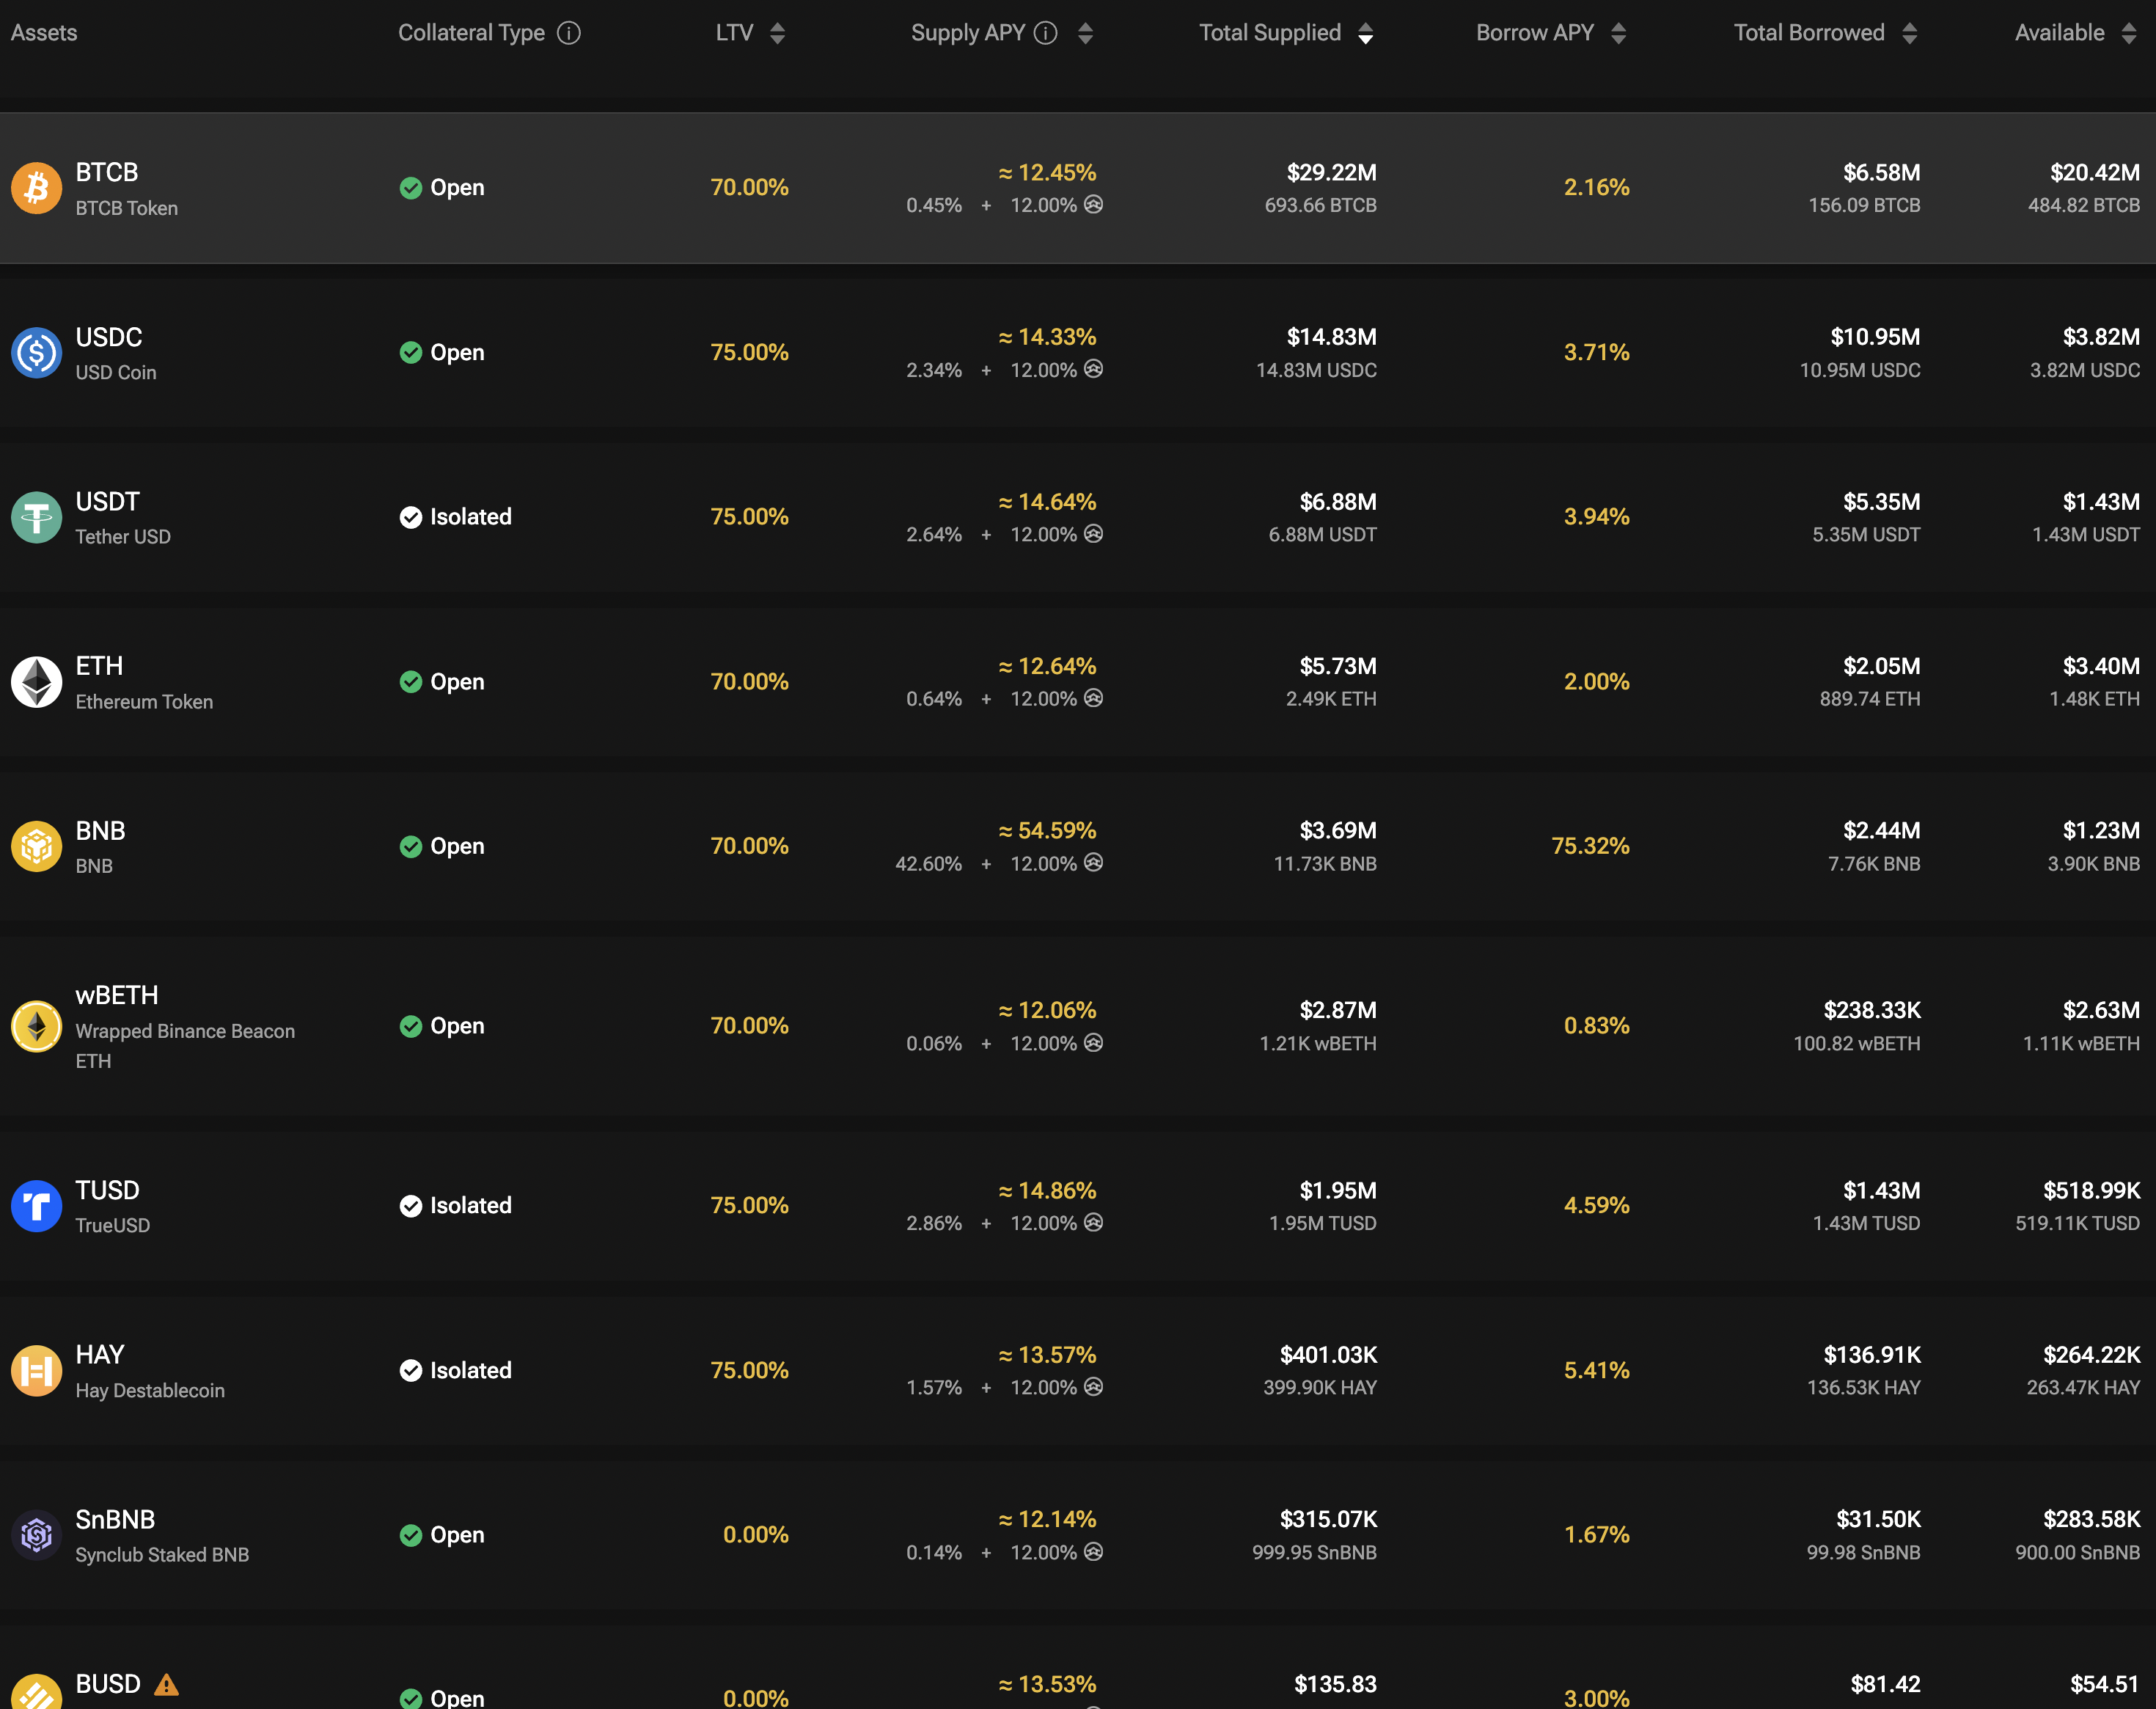2156x1709 pixels.
Task: Click BNB borrow APY 75.32%
Action: tap(1591, 846)
